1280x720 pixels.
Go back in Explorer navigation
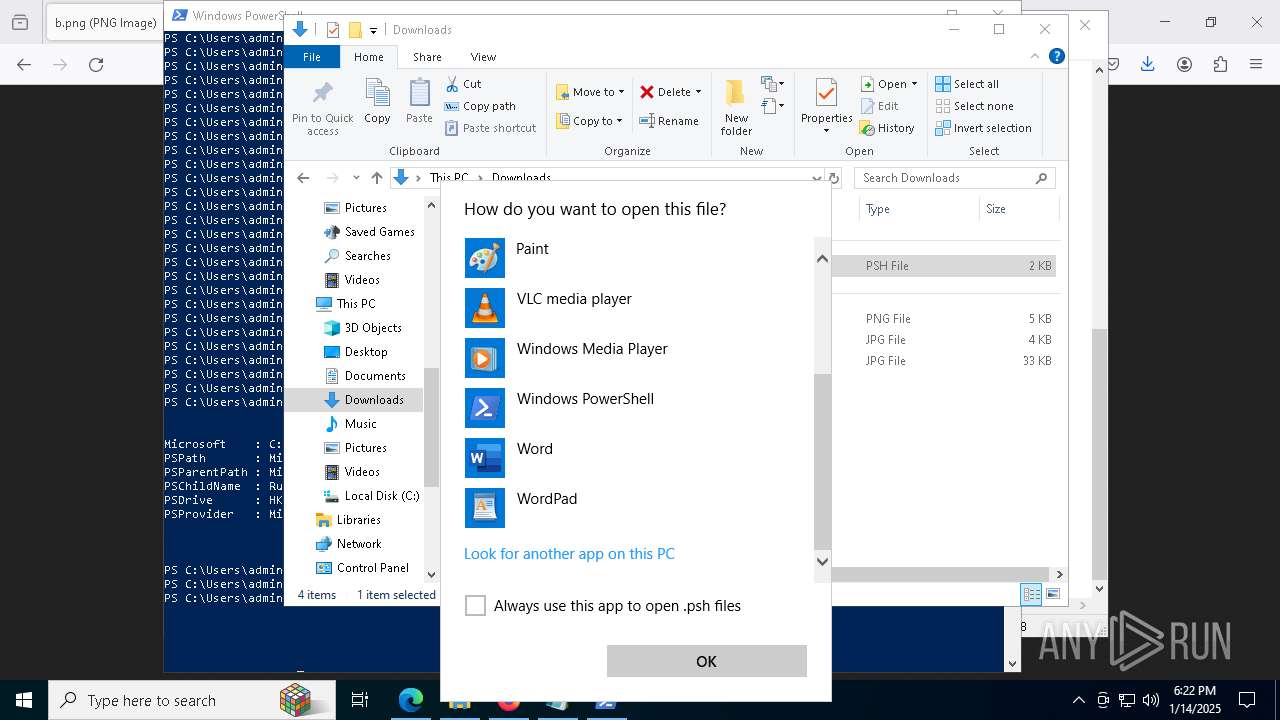pos(303,178)
